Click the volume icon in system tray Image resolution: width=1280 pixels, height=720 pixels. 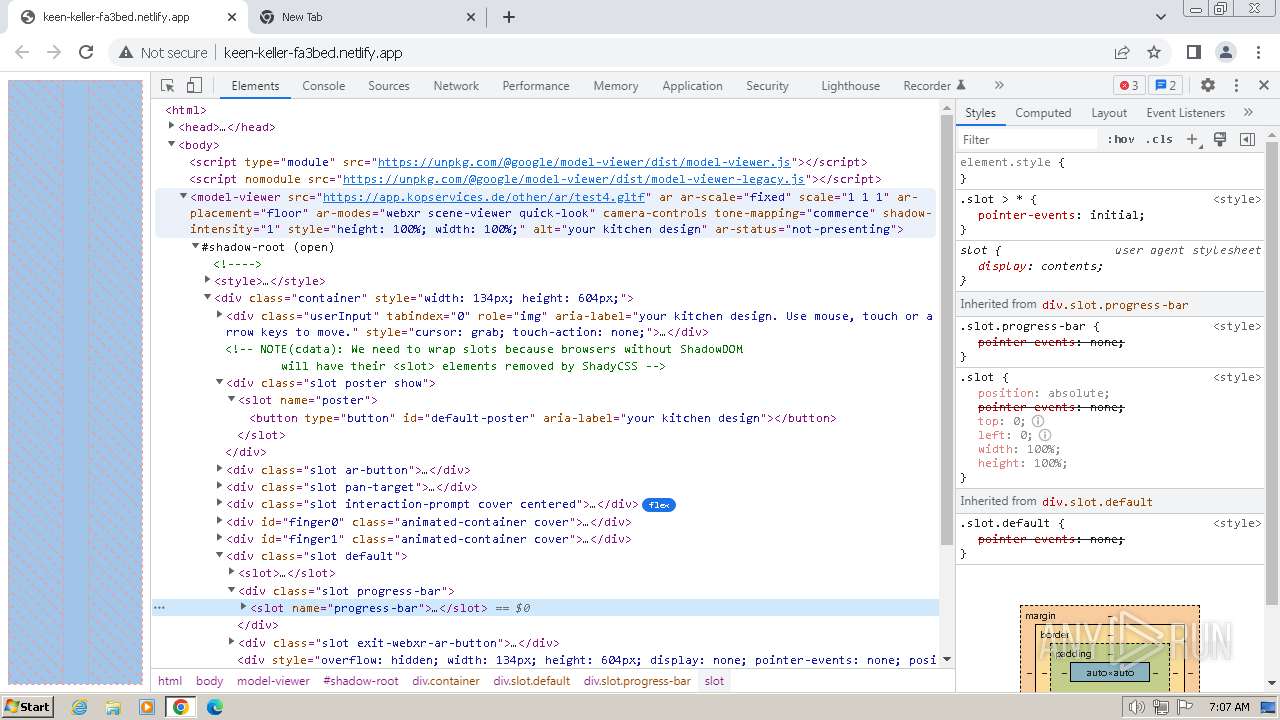click(1136, 707)
